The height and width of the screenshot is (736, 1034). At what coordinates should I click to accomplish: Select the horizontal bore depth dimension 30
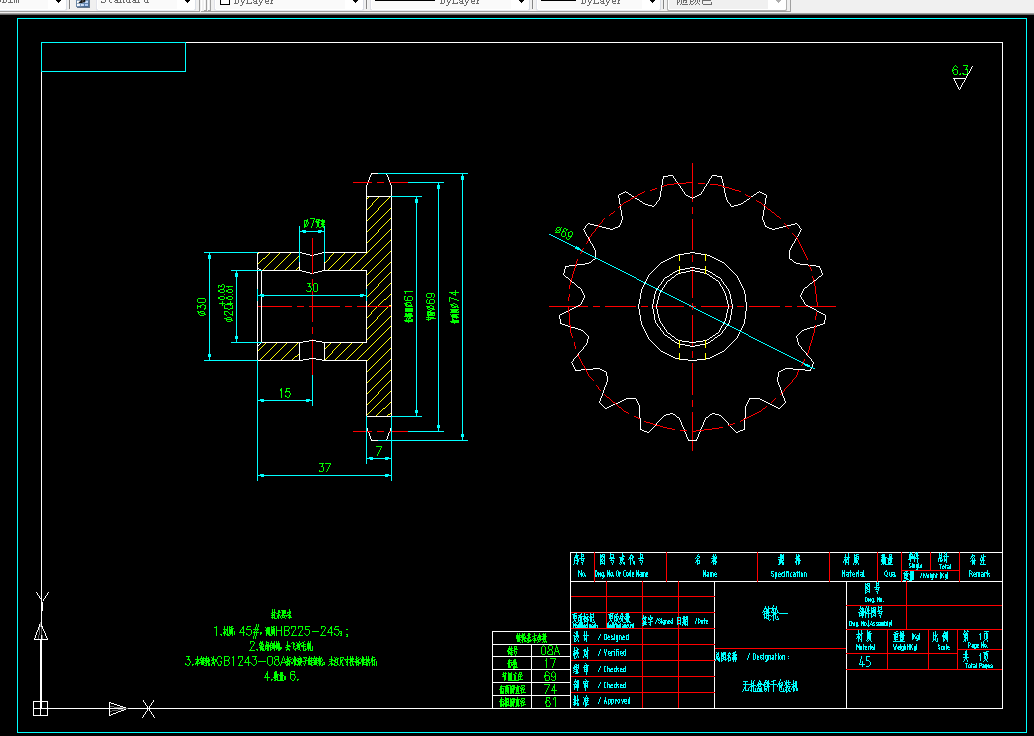312,288
